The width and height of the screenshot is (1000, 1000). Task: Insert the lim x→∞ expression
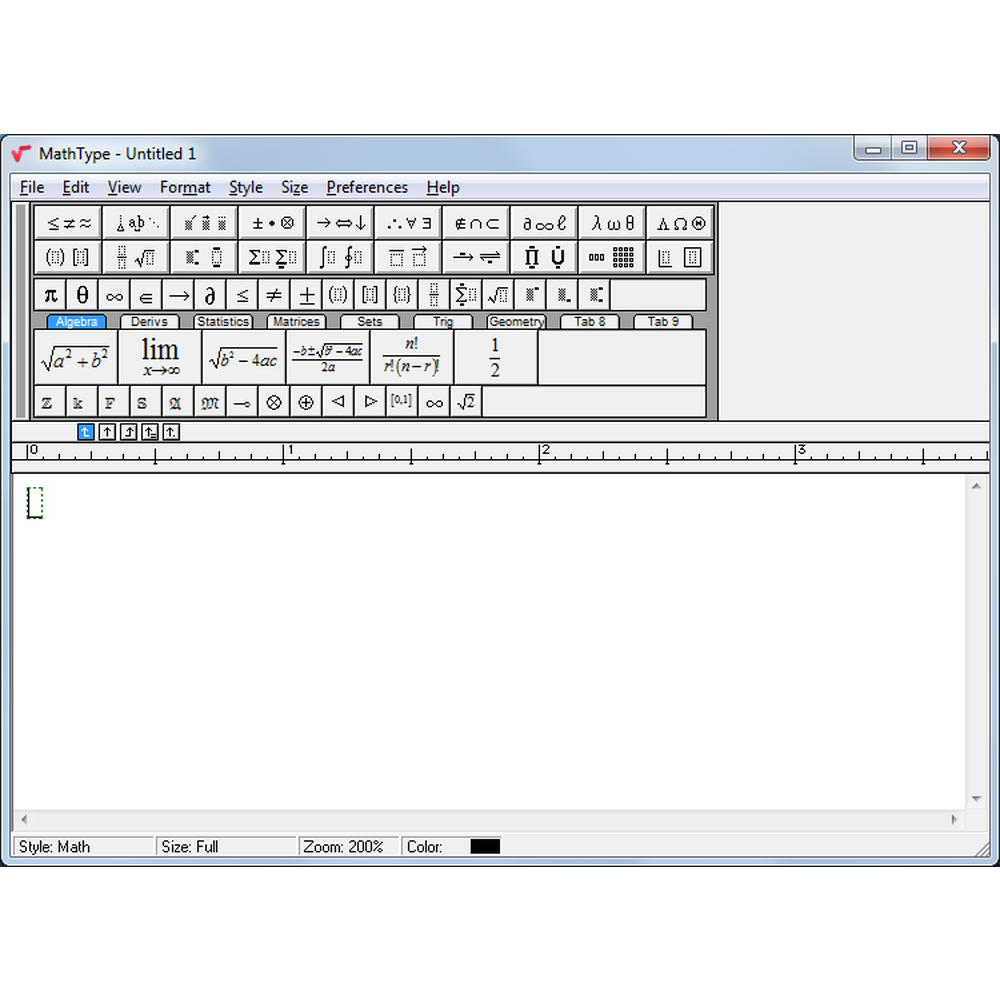tap(160, 357)
